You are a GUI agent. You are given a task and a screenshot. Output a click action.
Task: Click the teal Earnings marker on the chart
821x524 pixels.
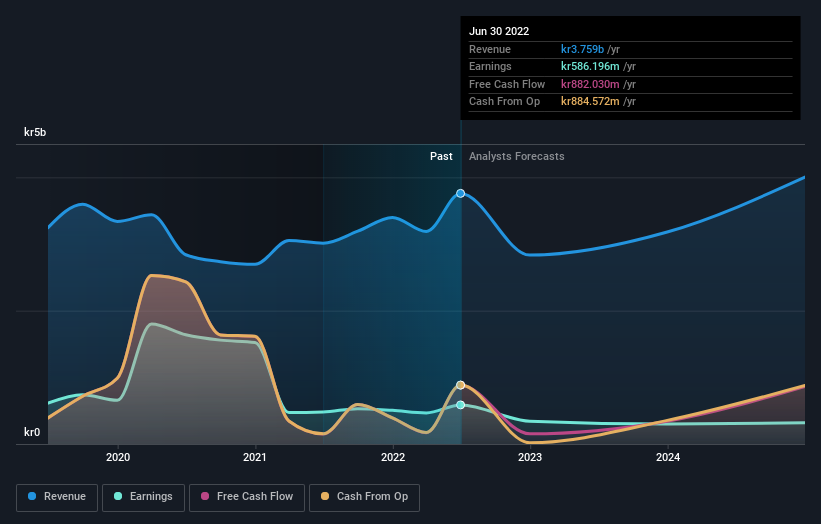[x=460, y=405]
